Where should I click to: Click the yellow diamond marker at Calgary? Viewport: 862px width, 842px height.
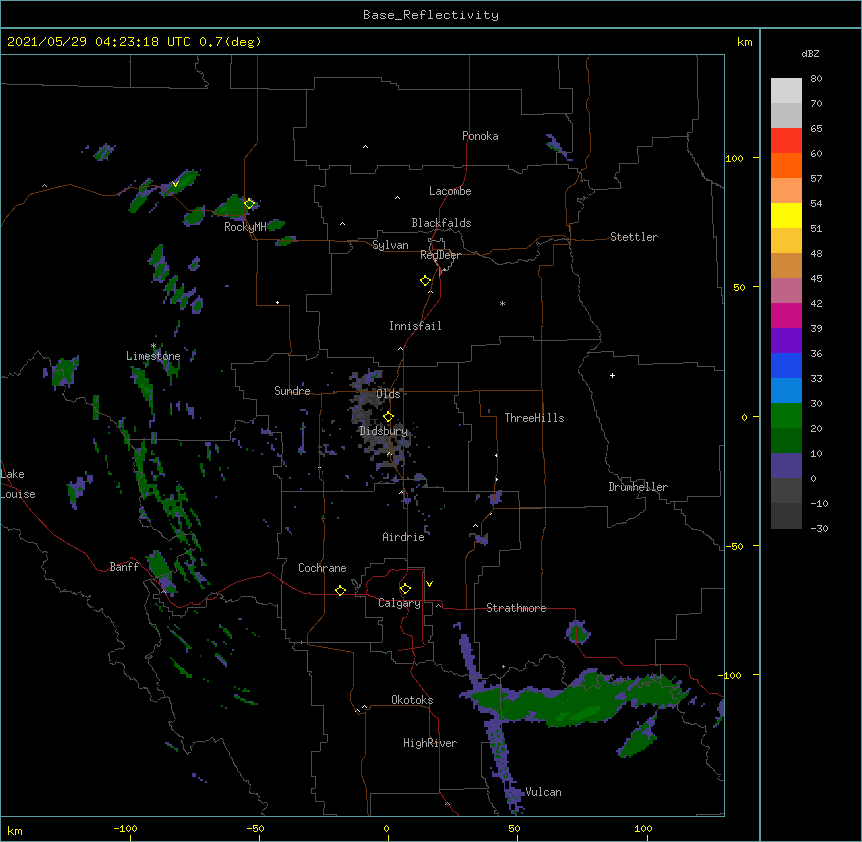coord(405,589)
